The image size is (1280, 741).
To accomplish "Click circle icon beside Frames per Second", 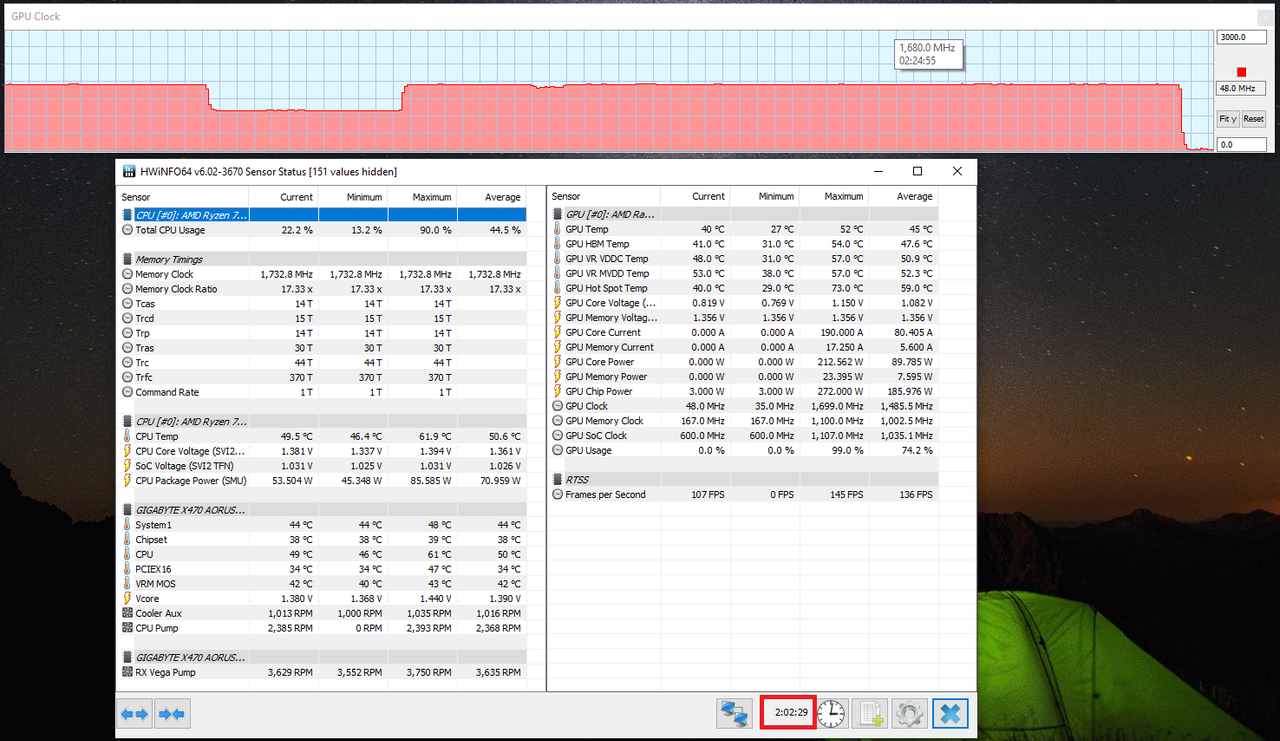I will pos(557,494).
